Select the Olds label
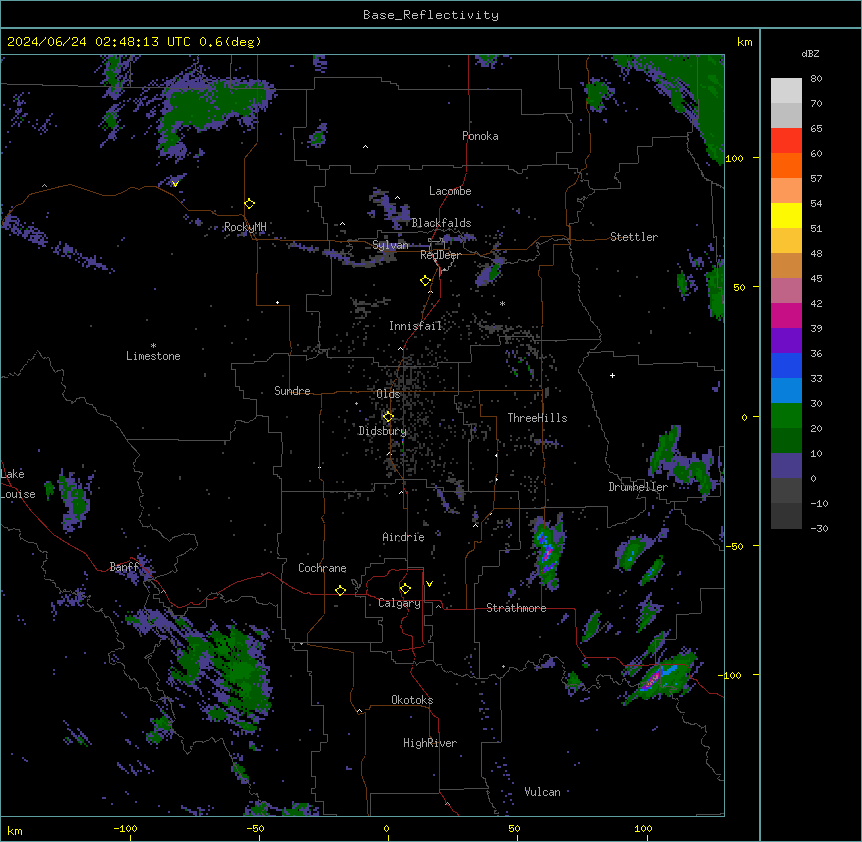The height and width of the screenshot is (842, 862). (x=388, y=394)
